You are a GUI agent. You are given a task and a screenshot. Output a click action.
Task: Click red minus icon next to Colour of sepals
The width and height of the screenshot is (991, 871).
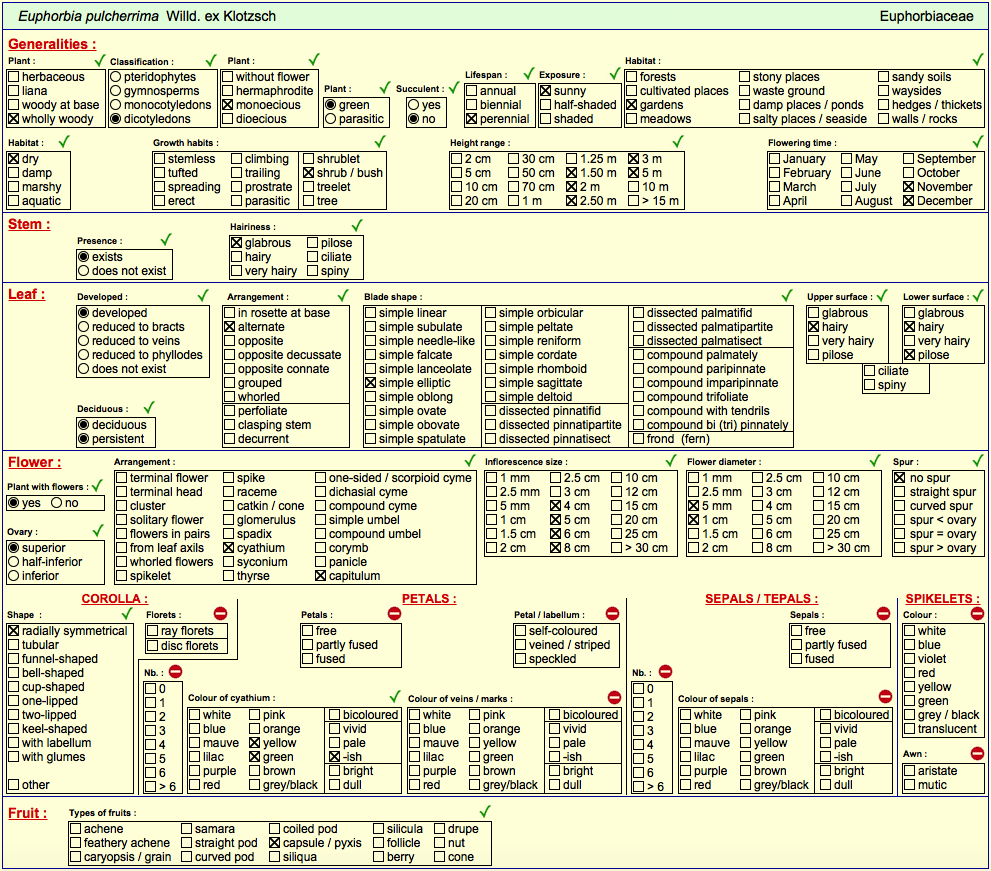pos(885,697)
